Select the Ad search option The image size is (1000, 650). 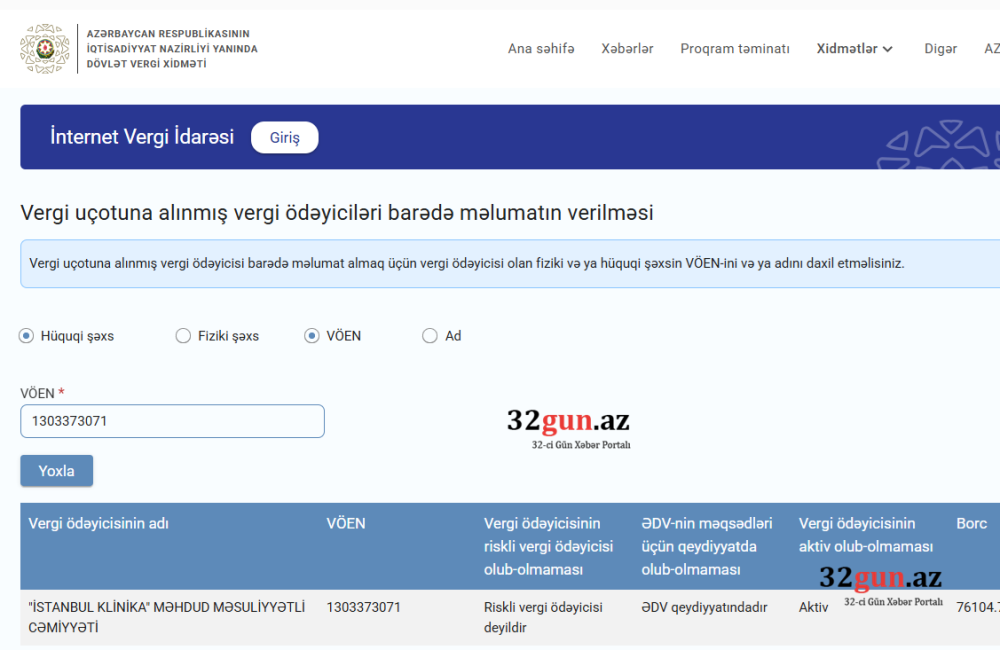point(429,336)
